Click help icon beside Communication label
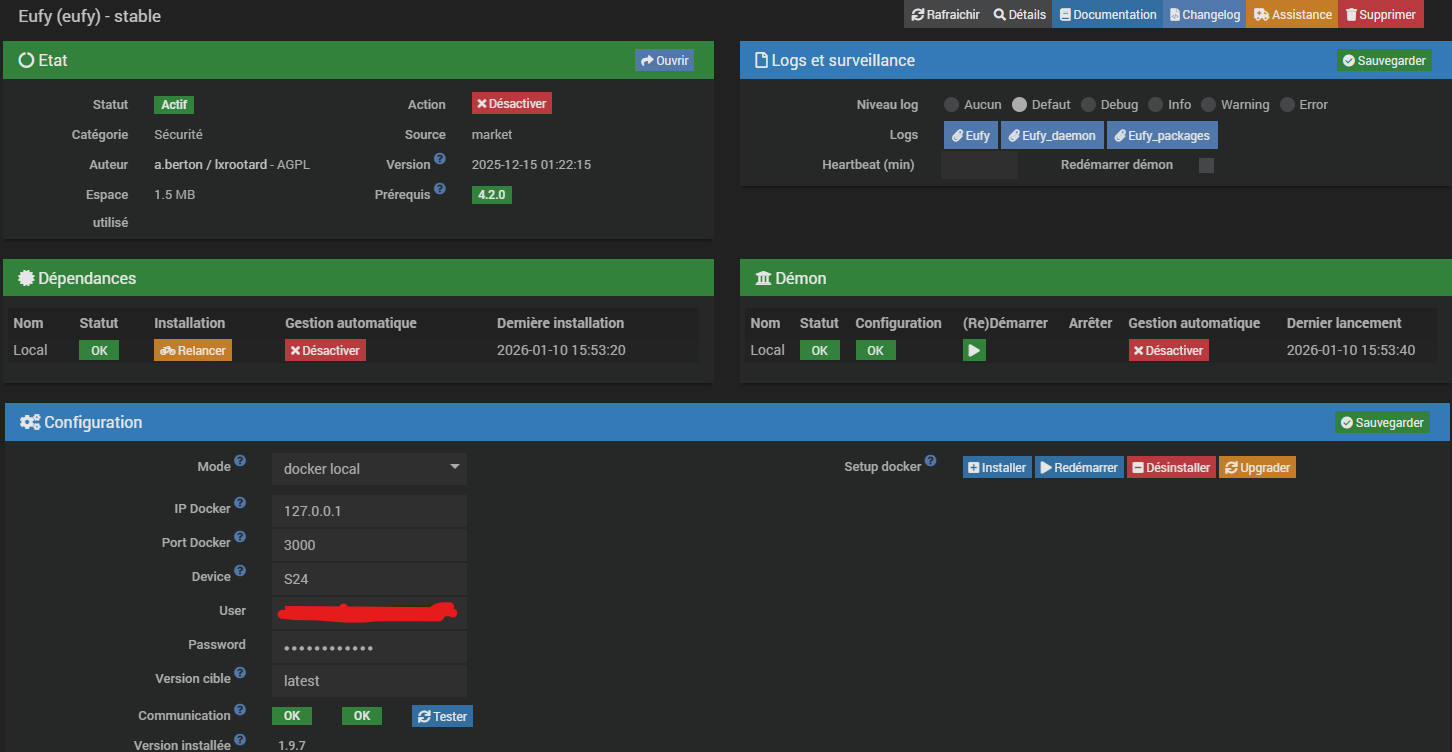This screenshot has width=1452, height=752. click(239, 712)
